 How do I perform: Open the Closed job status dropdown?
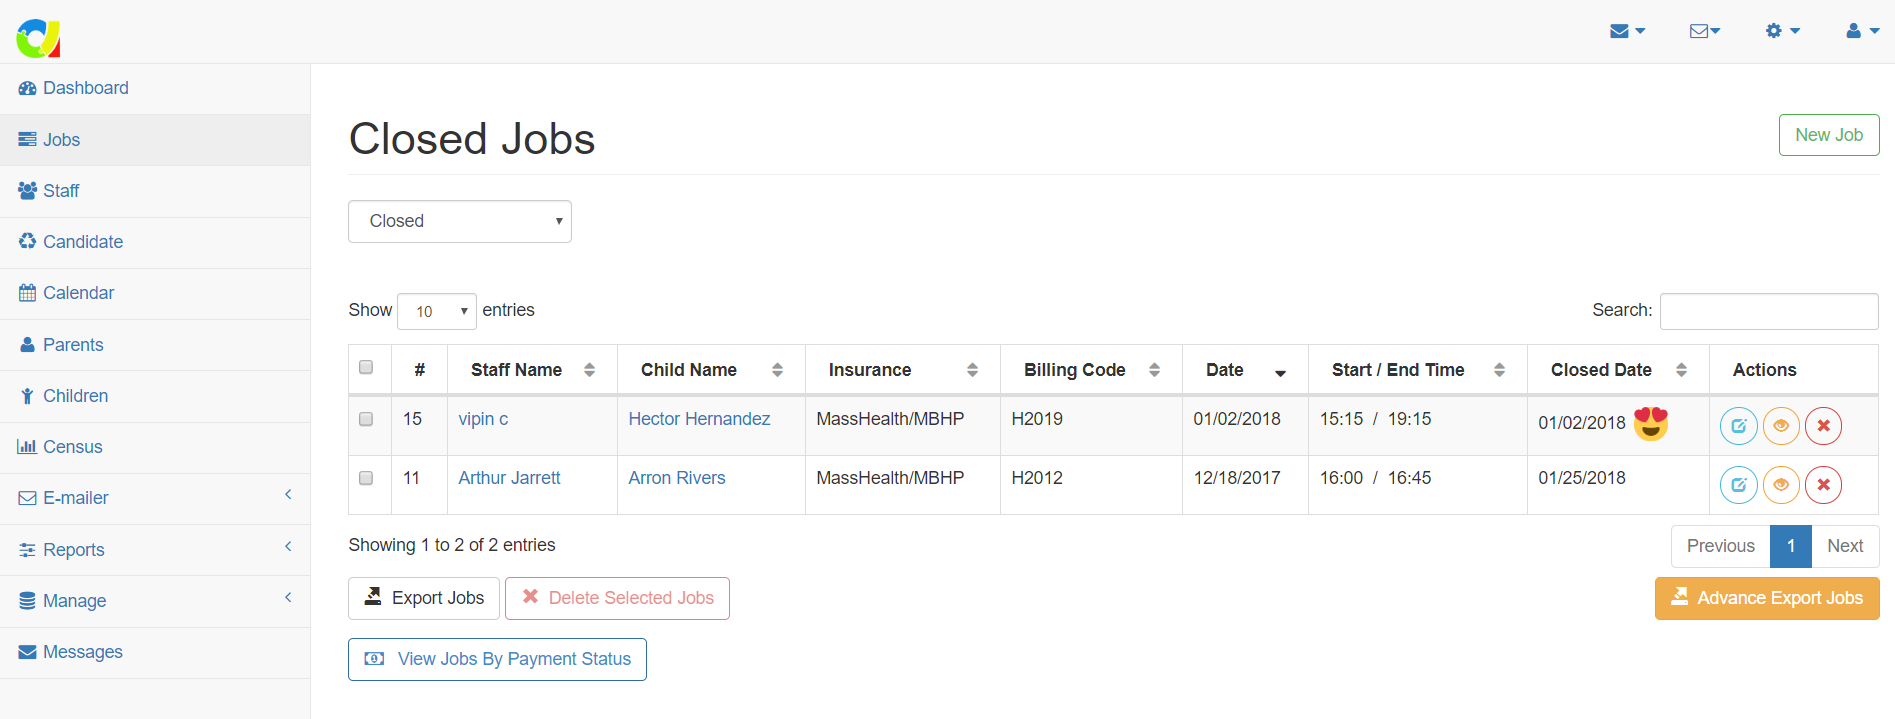point(459,221)
